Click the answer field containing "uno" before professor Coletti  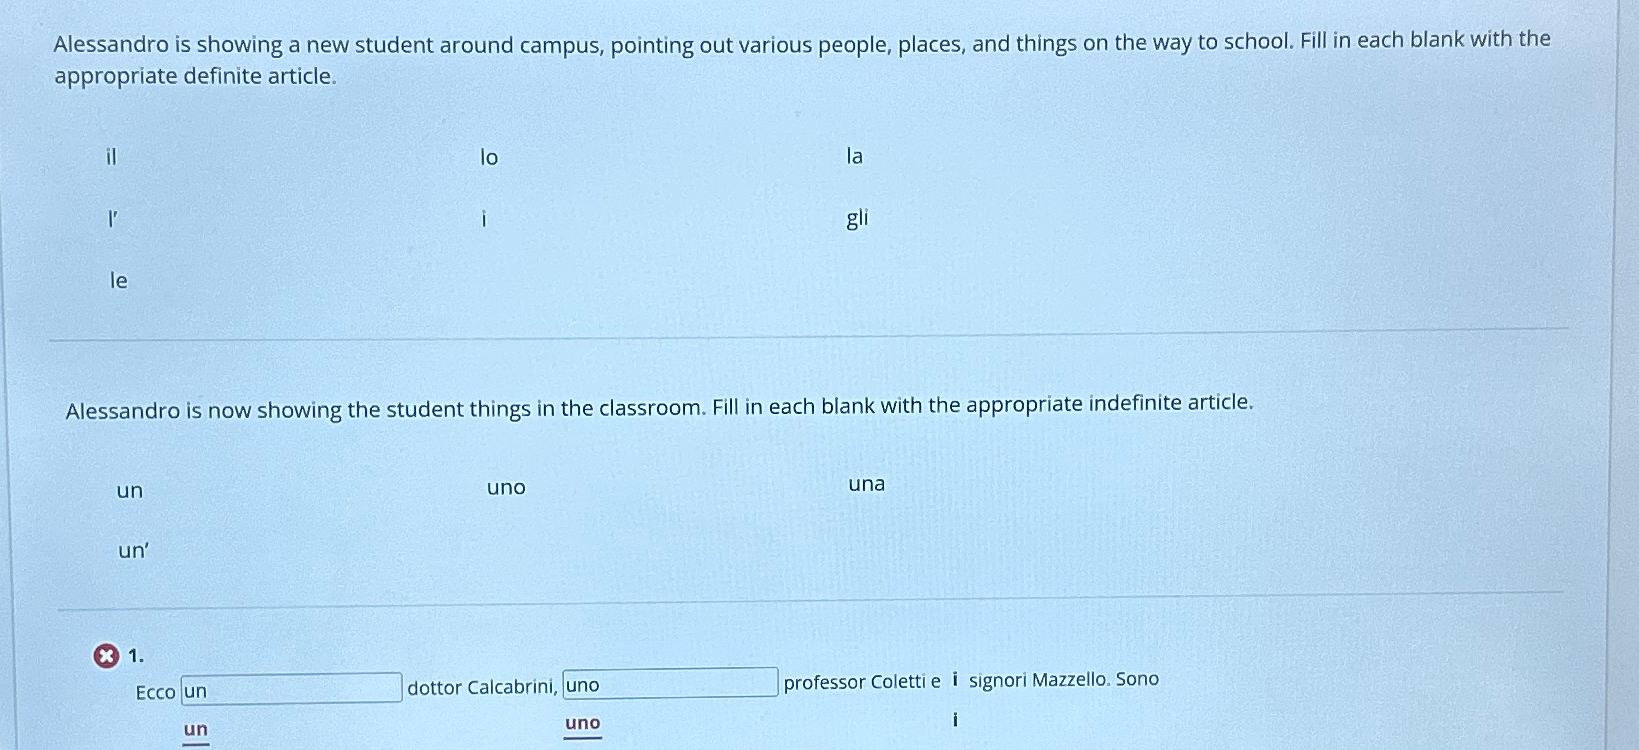(670, 683)
